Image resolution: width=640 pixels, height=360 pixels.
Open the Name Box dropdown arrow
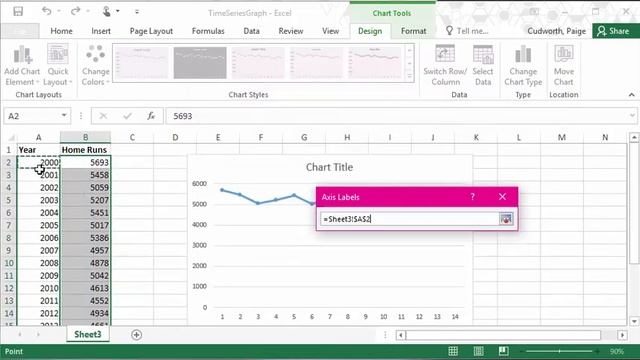pos(64,116)
